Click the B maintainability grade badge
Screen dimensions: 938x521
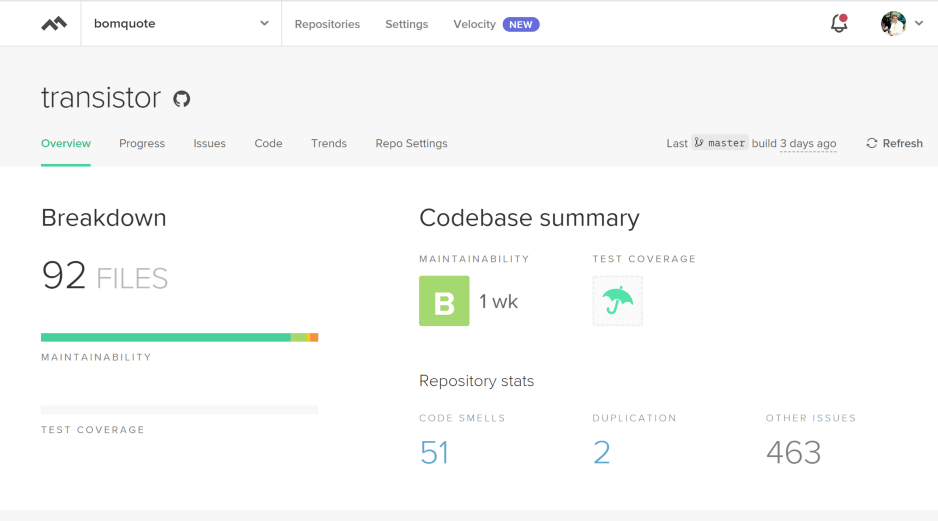[x=444, y=301]
